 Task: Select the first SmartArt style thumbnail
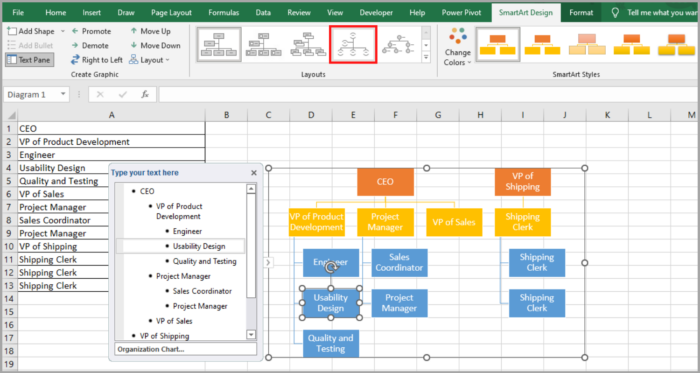(x=497, y=45)
